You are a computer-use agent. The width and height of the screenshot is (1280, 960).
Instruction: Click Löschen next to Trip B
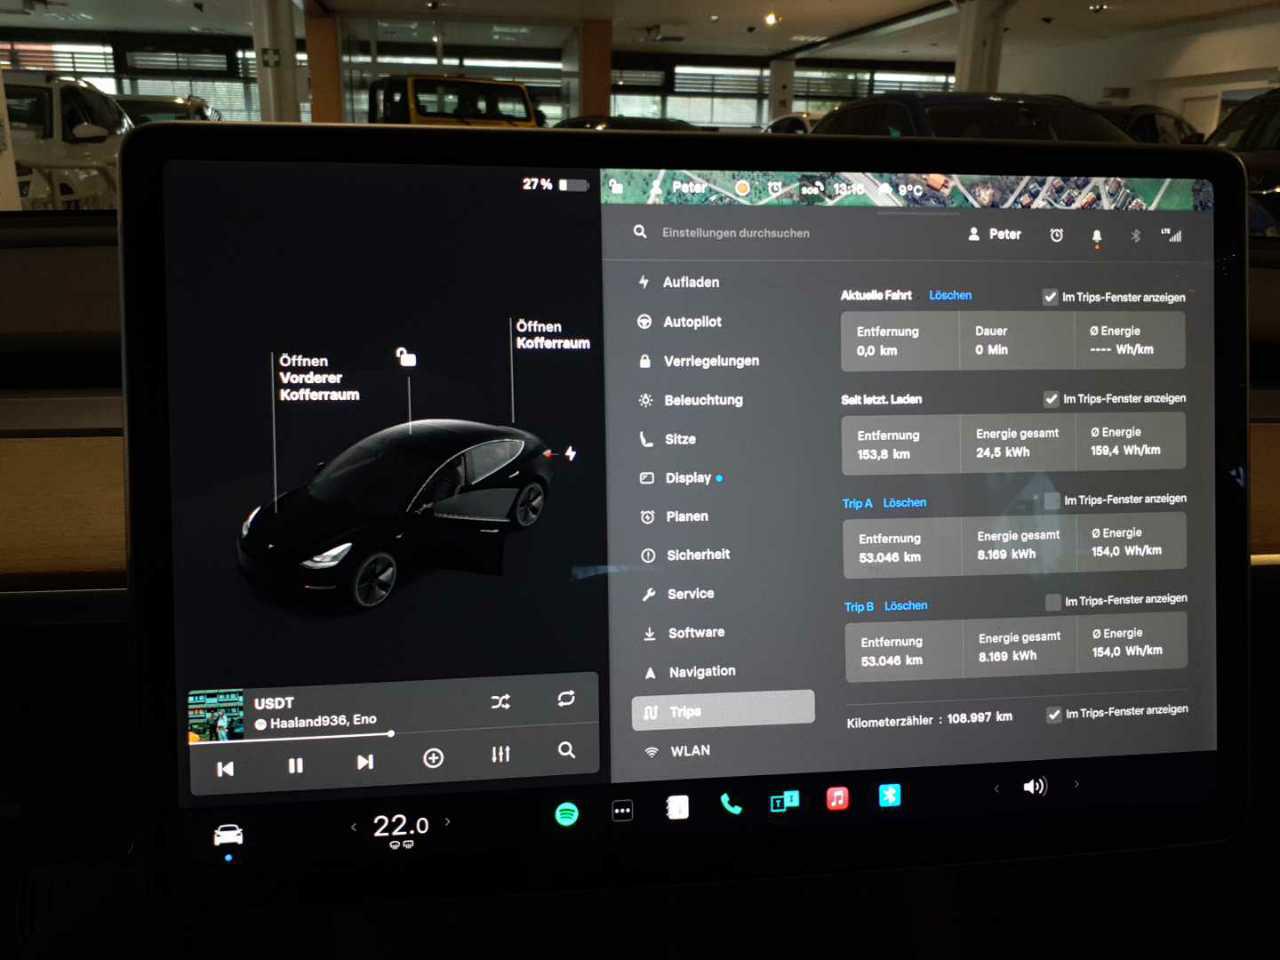point(905,606)
